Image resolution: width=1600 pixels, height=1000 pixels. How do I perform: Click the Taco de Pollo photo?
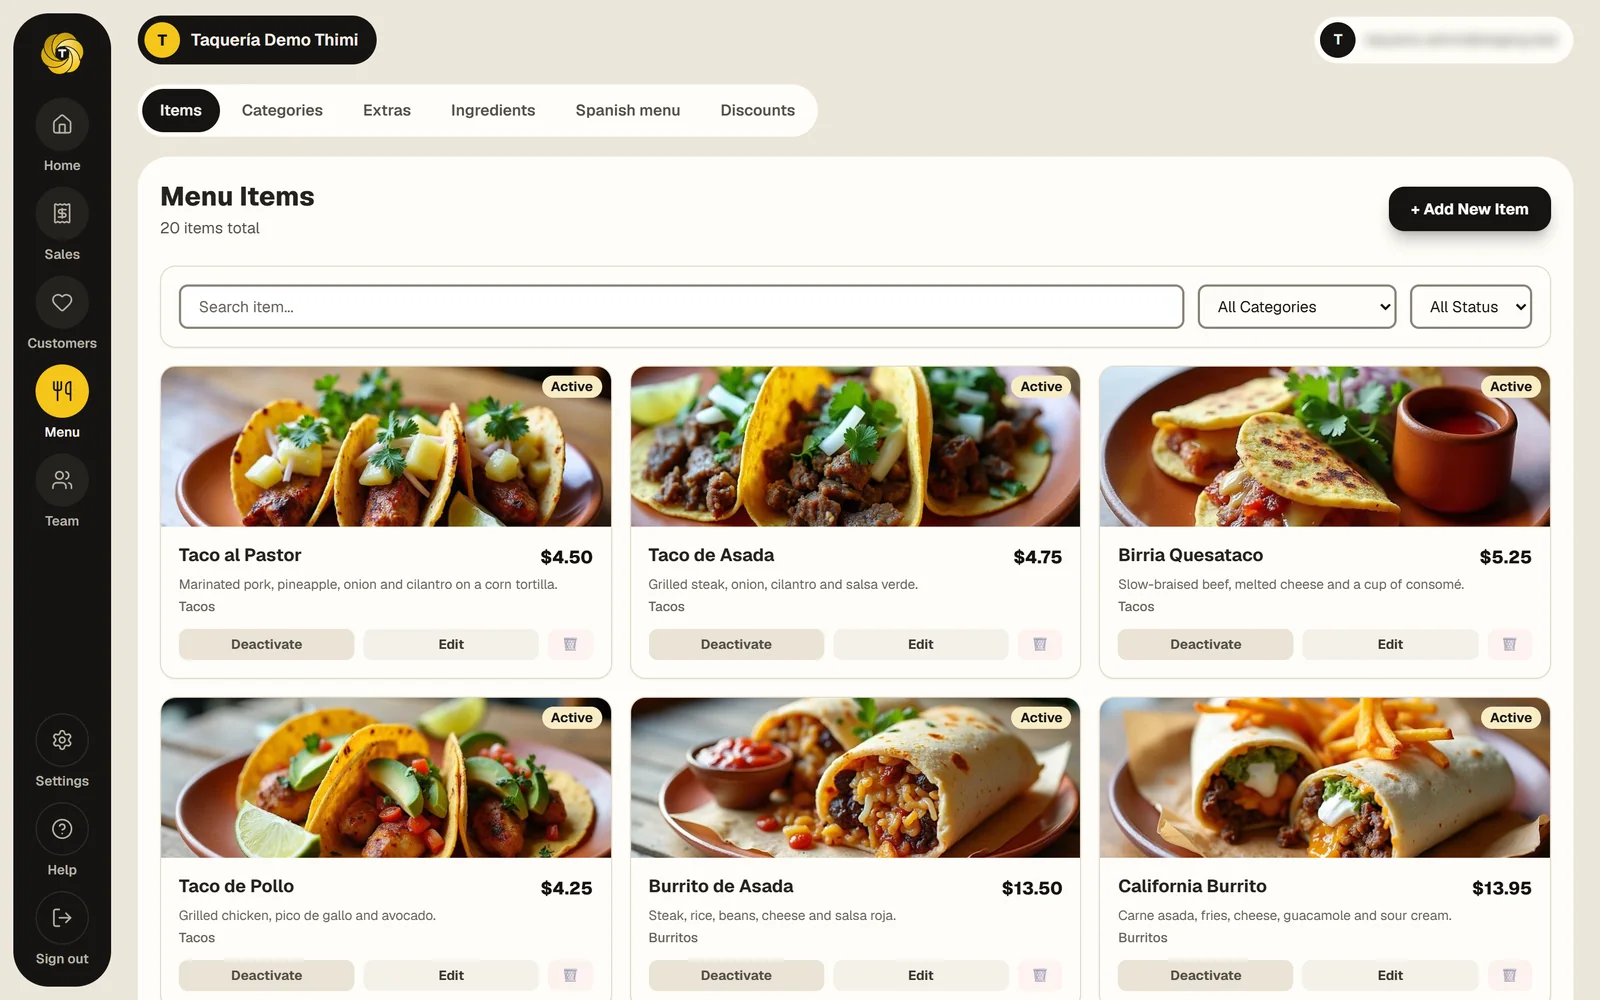pos(386,778)
